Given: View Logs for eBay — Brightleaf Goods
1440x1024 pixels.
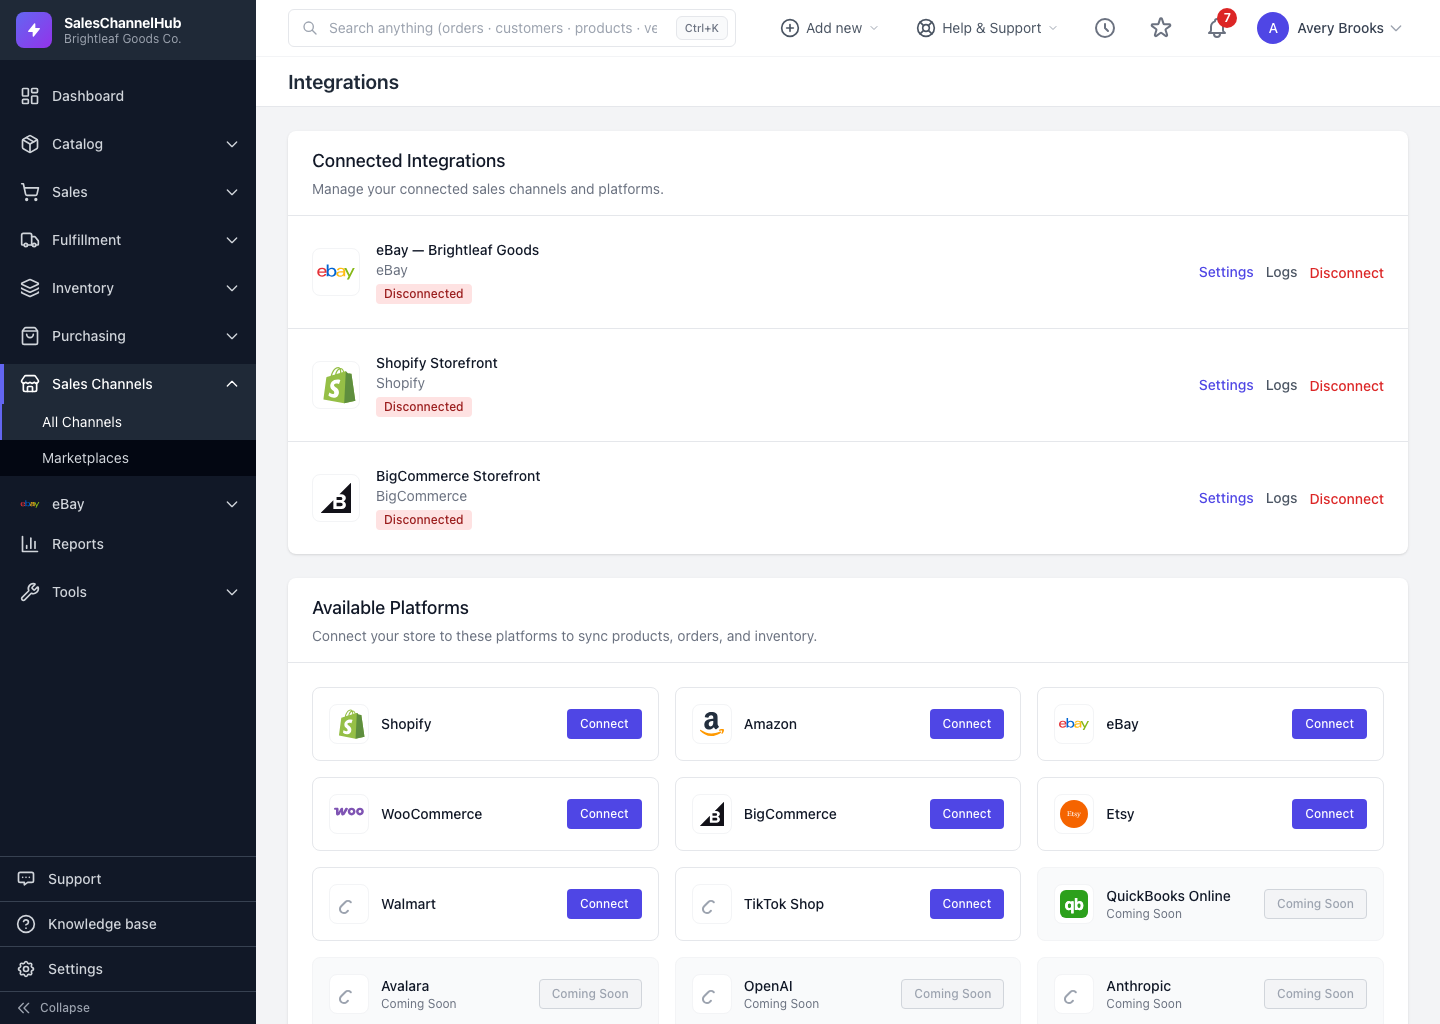Looking at the screenshot, I should (1281, 272).
